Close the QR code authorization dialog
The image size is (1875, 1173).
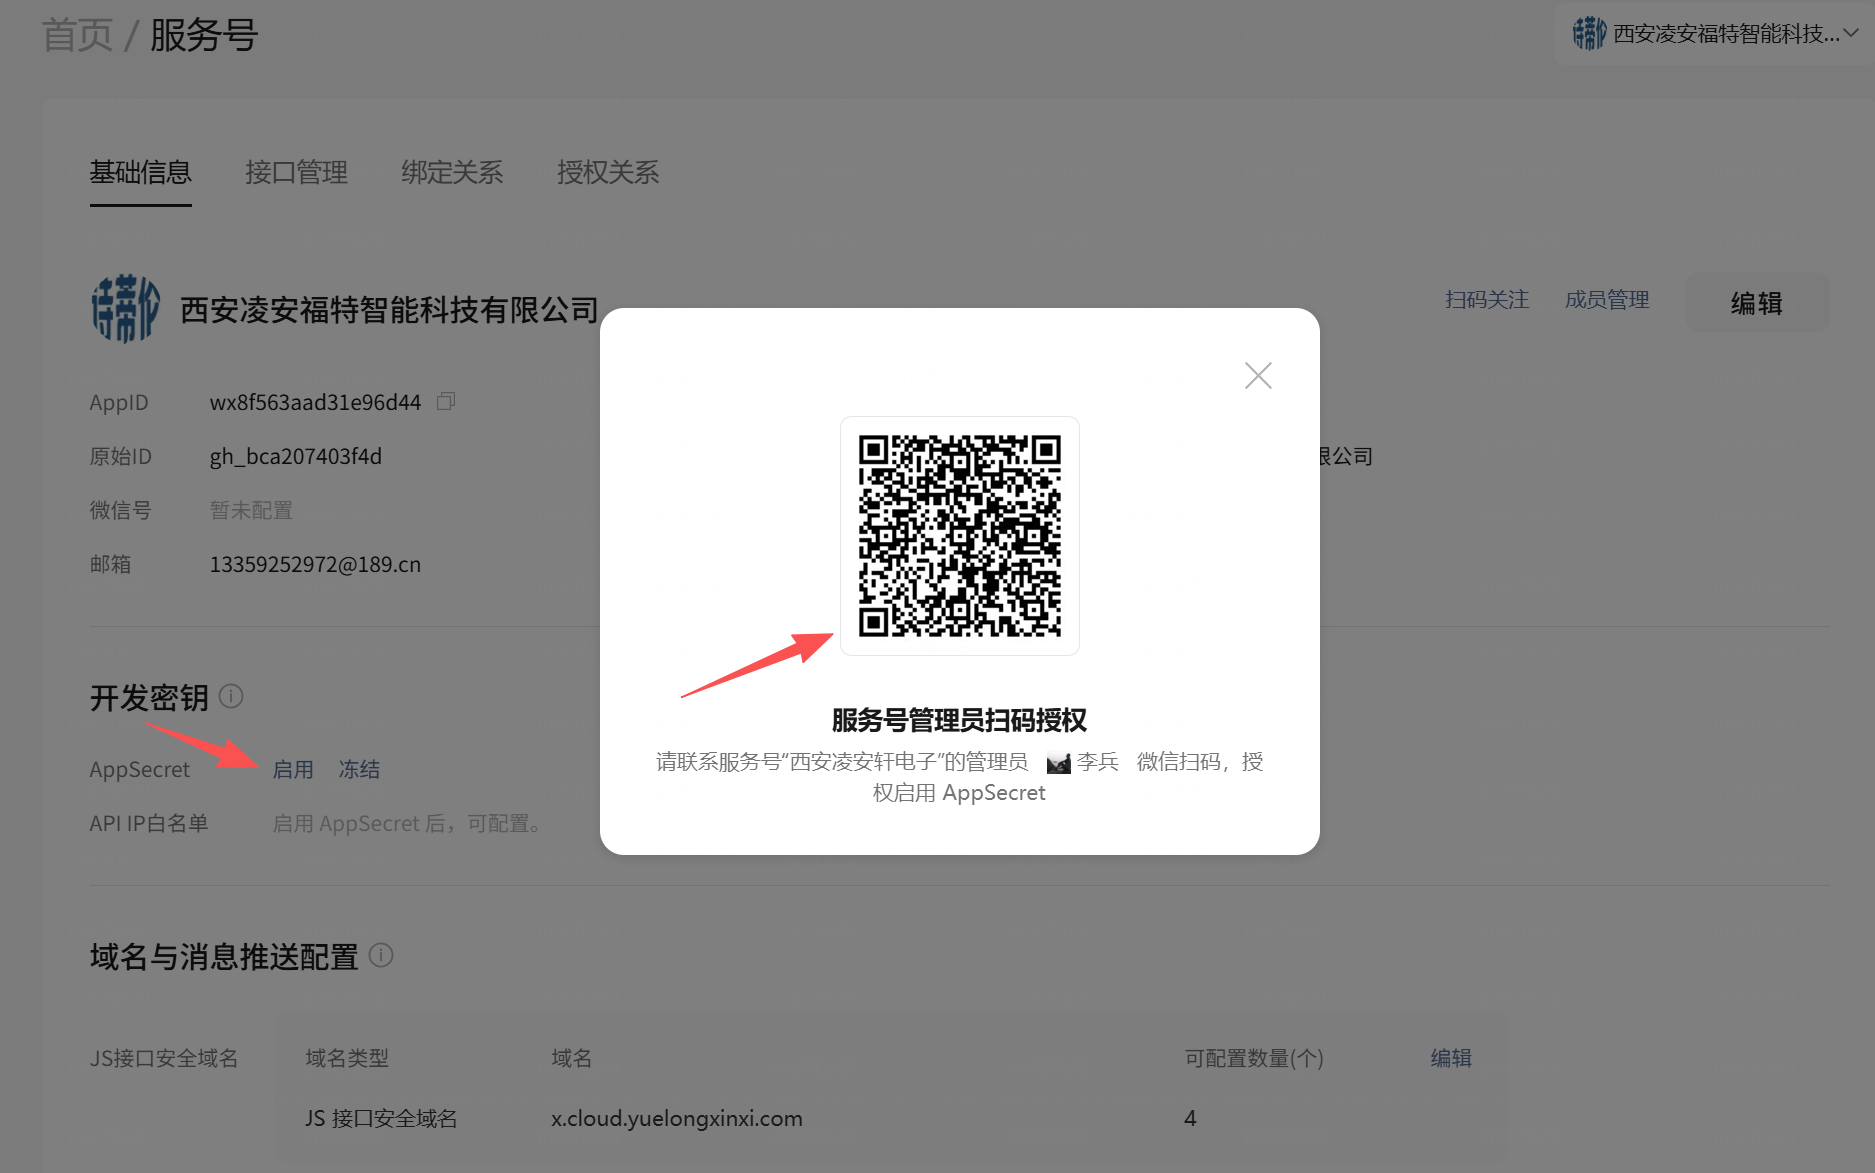click(x=1258, y=376)
